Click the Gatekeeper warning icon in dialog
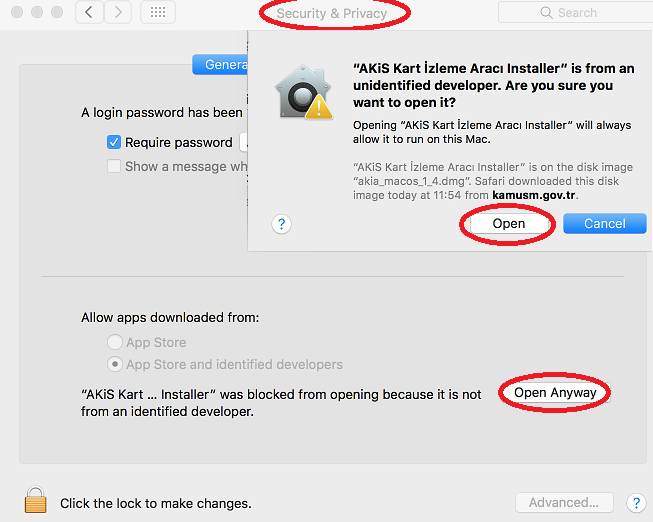 tap(304, 93)
